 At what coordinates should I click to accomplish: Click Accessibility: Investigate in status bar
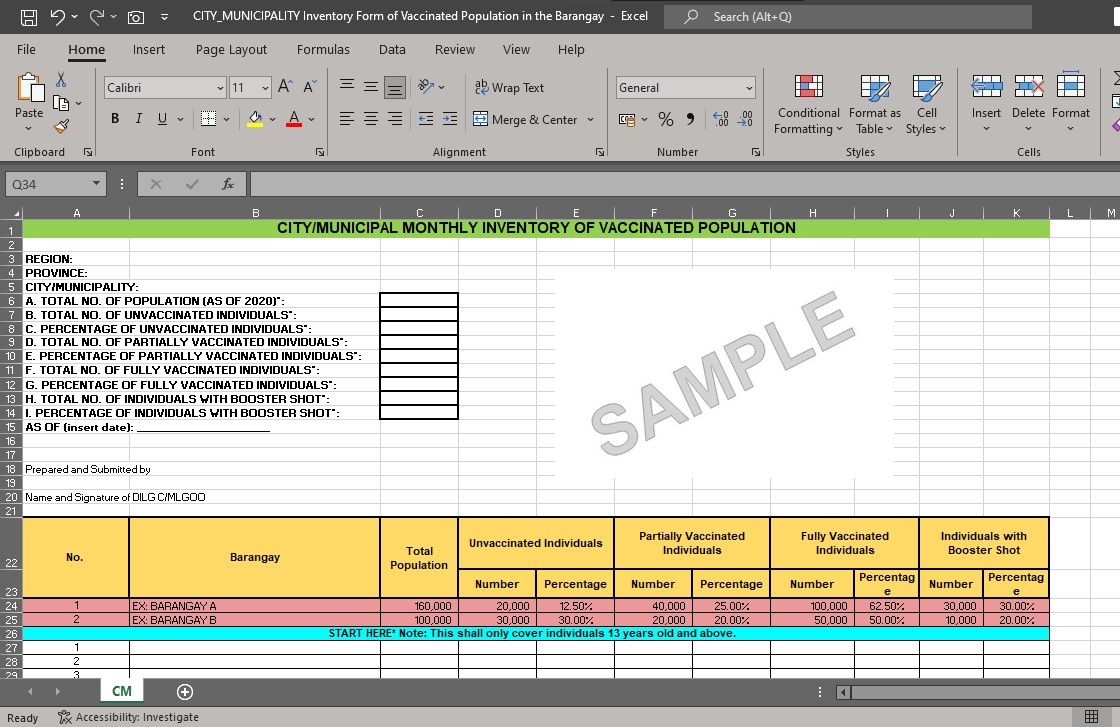129,717
